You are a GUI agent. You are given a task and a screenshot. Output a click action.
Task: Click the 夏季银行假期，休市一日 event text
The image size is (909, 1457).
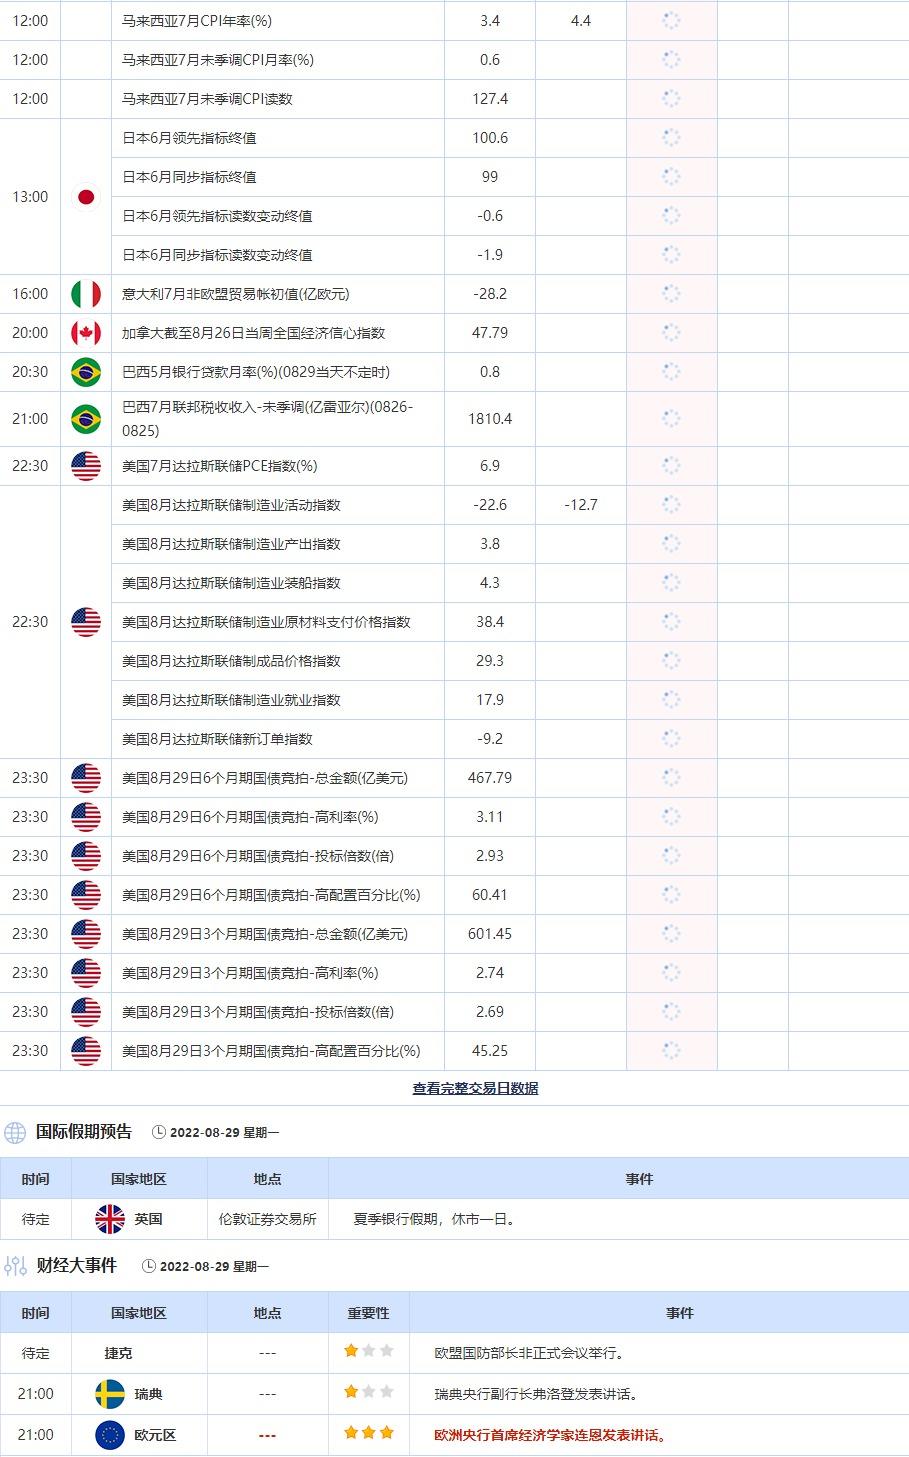(x=435, y=1219)
